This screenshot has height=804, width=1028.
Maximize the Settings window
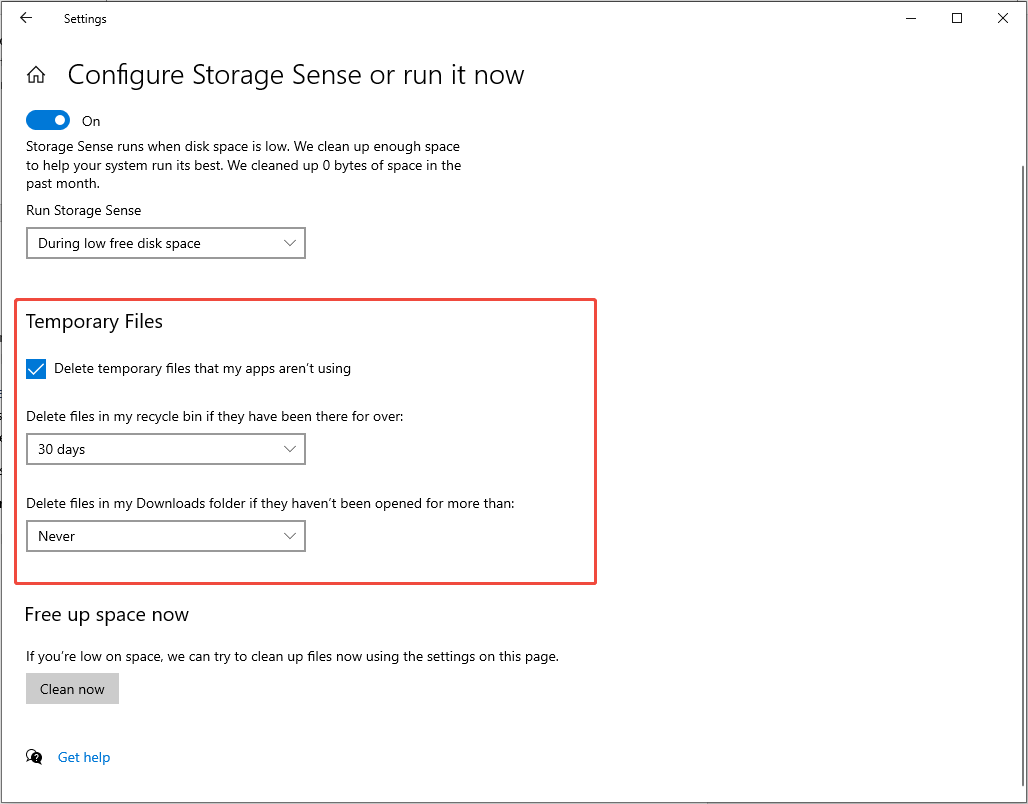[957, 18]
